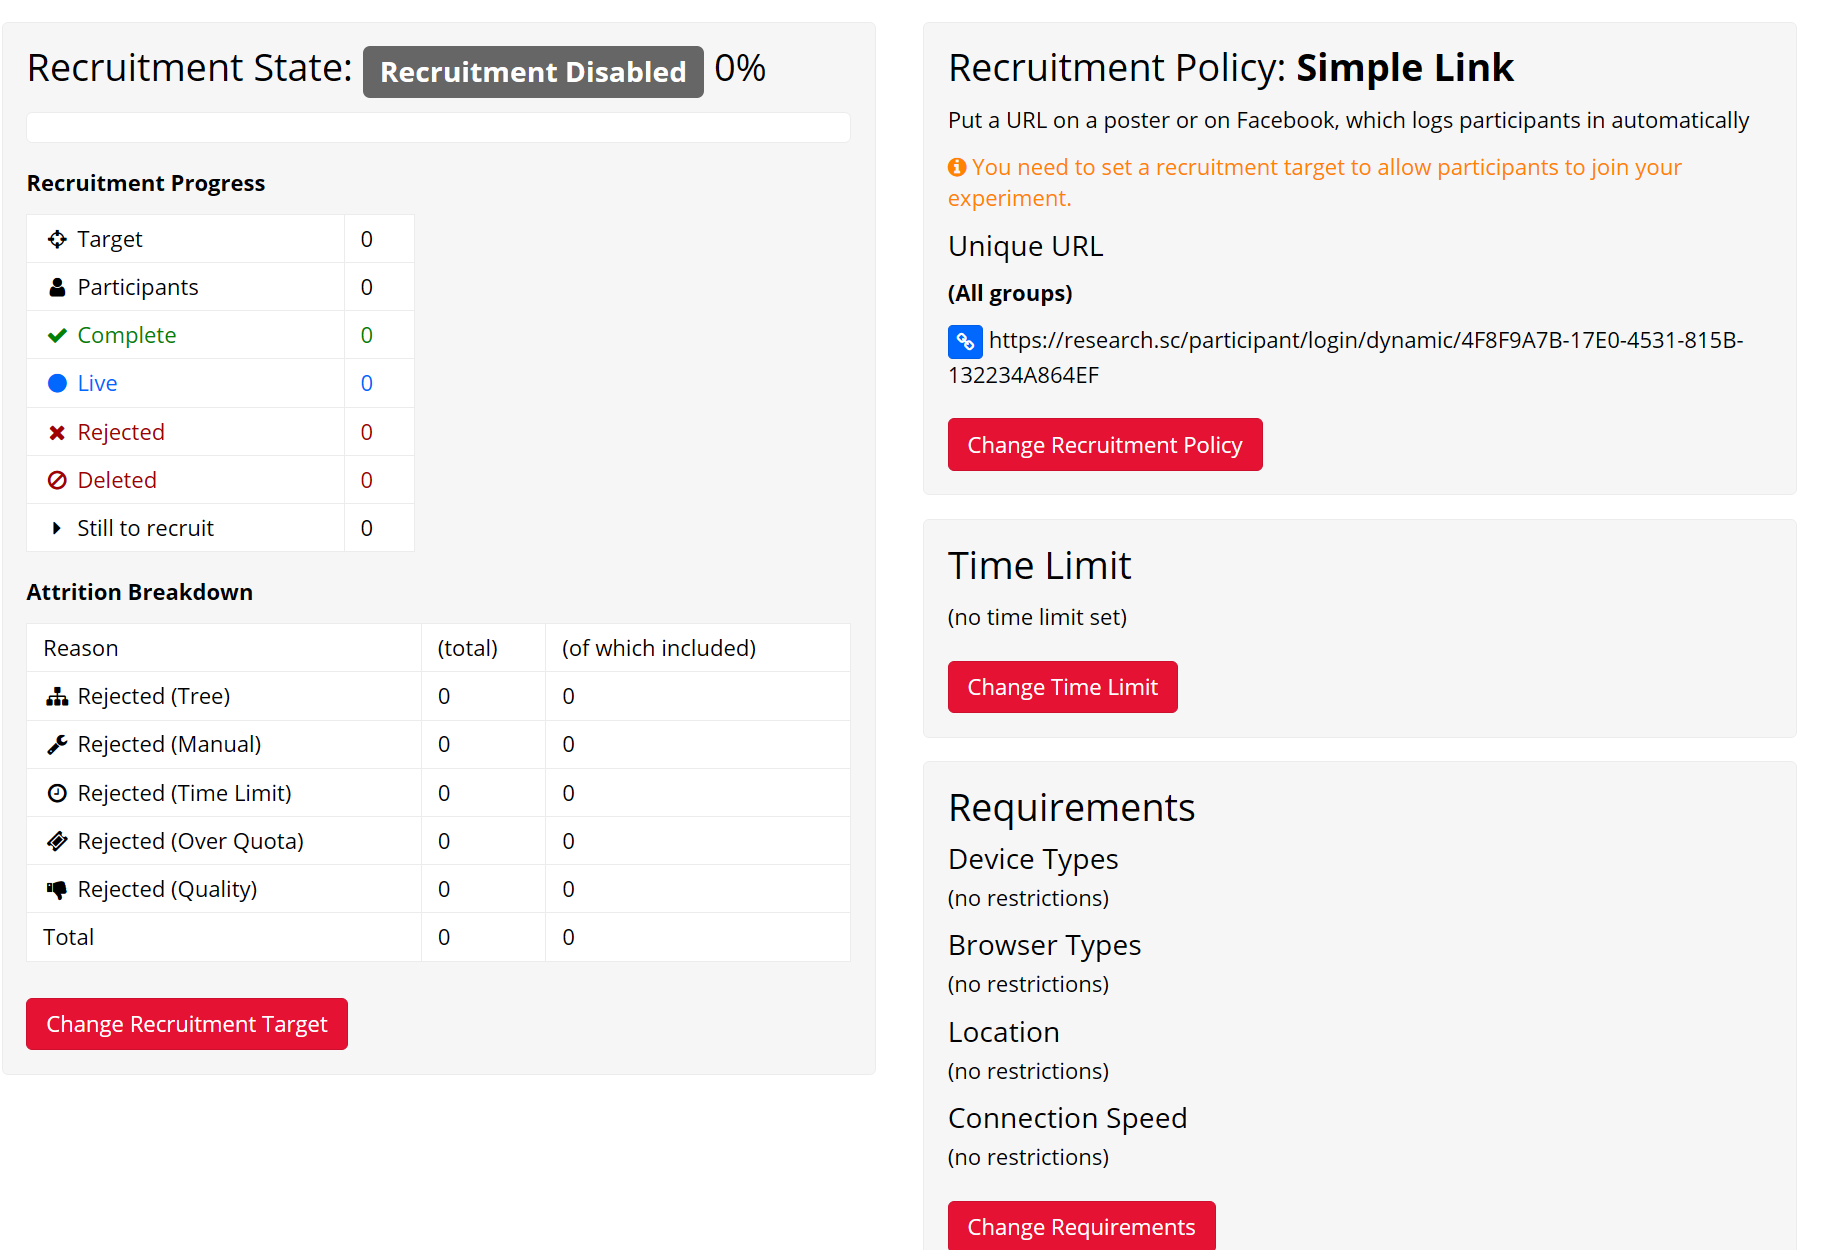The image size is (1828, 1250).
Task: Click the Rejected (Tree) hierarchy icon
Action: (57, 697)
